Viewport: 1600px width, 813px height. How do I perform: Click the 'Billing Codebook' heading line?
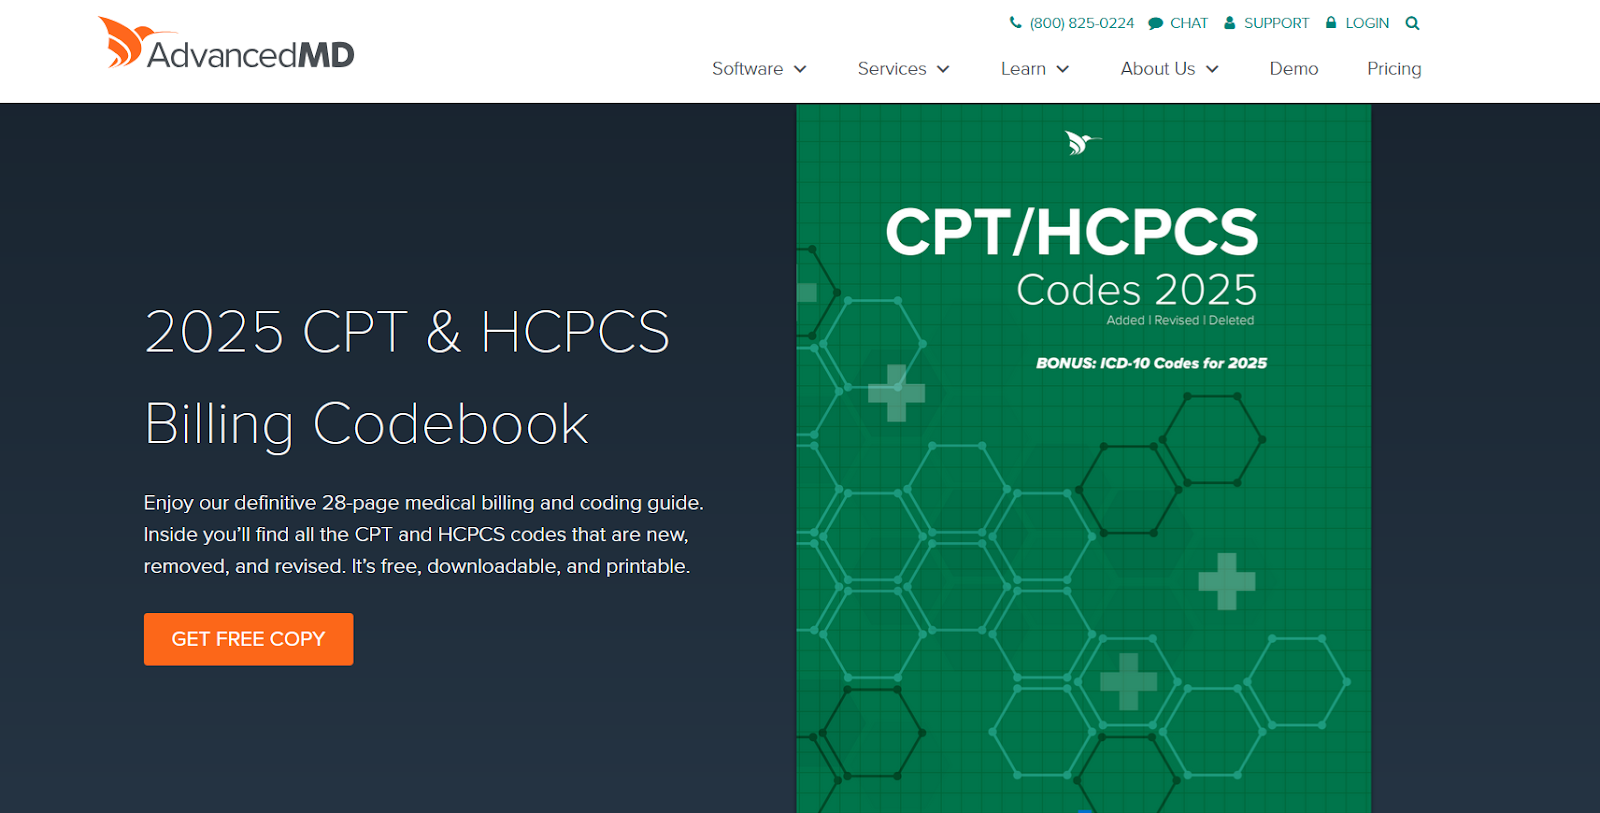(367, 424)
